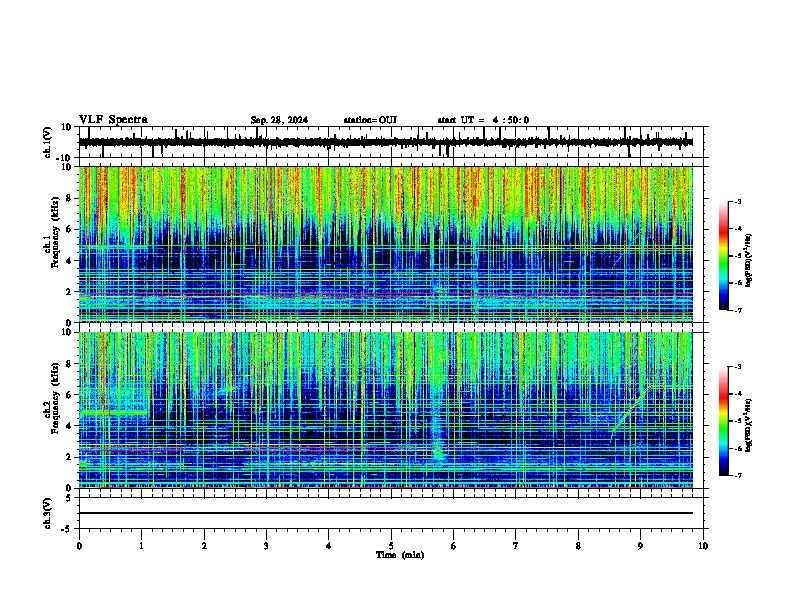Screen dimensions: 792x612
Task: Click the ch.1 voltage waveform trace
Action: (x=385, y=142)
